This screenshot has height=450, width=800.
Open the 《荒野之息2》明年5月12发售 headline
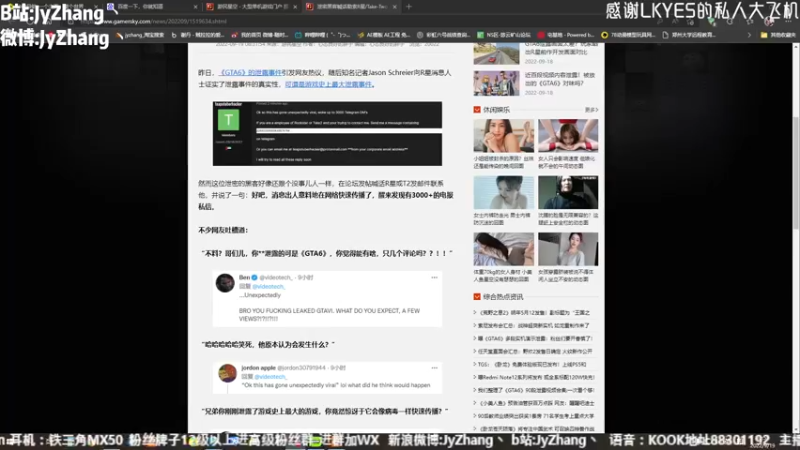coord(534,312)
